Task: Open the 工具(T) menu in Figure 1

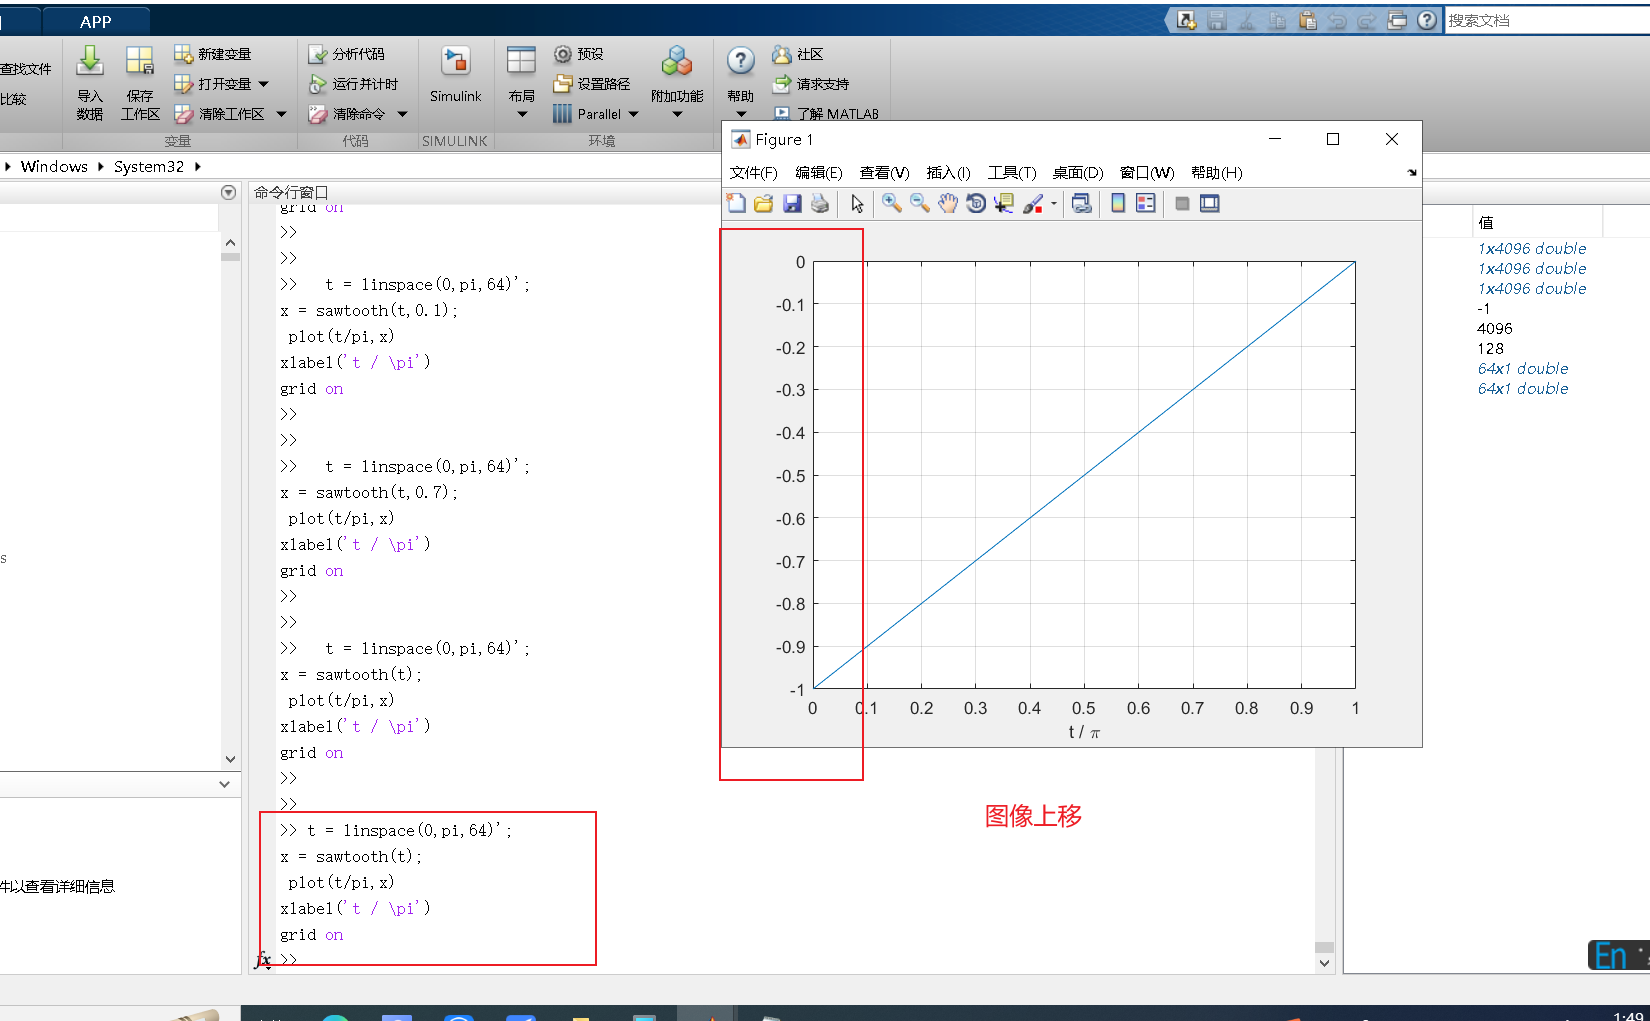Action: click(x=1012, y=173)
